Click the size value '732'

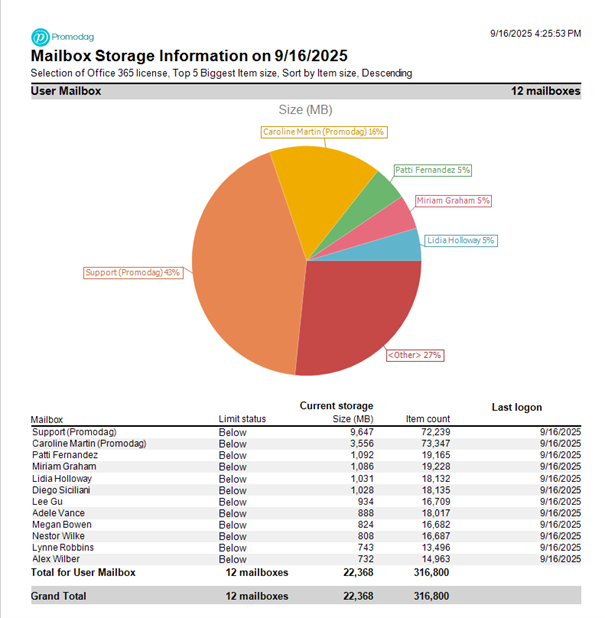click(x=366, y=559)
